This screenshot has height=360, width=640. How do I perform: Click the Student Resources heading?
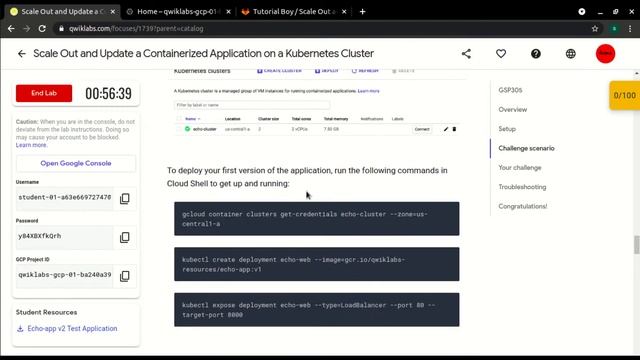click(47, 312)
